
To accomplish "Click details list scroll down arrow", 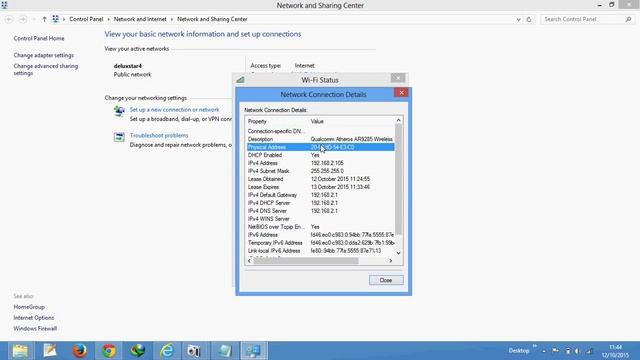I will 398,253.
